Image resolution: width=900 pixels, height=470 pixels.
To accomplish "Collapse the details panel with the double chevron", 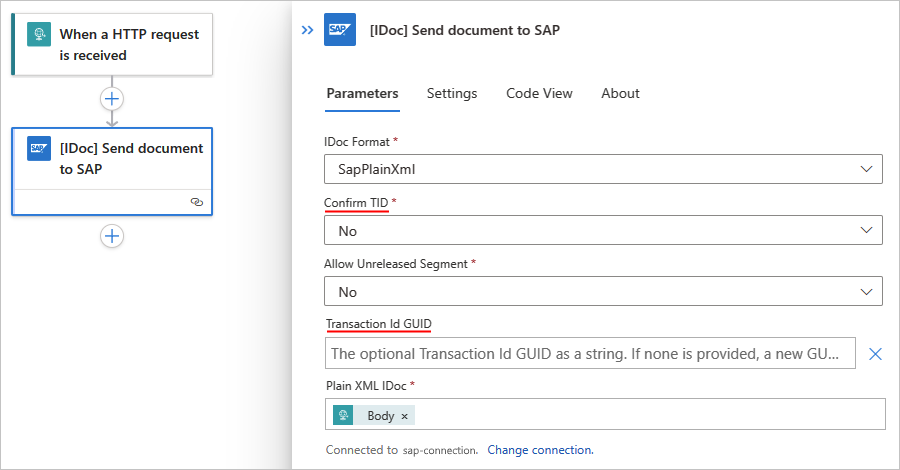I will (x=308, y=31).
